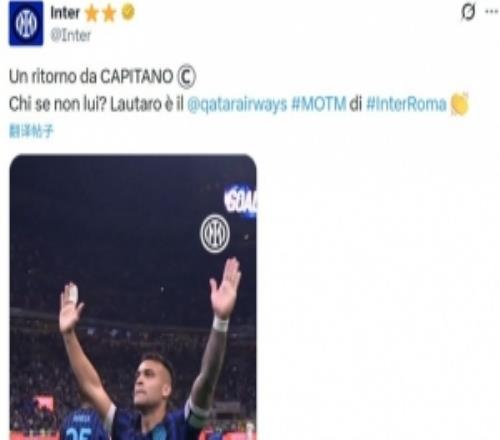Open the three-dot more options menu
The height and width of the screenshot is (440, 500).
491,11
